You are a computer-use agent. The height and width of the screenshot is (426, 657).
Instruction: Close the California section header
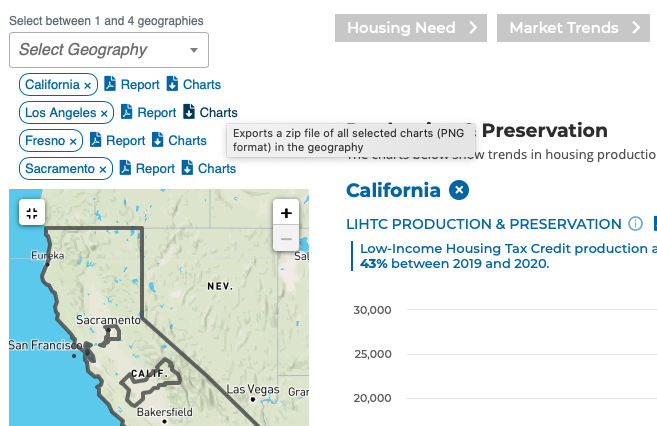click(x=458, y=190)
